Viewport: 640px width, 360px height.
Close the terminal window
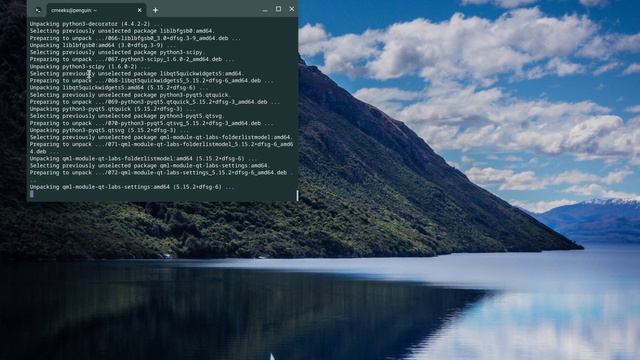291,9
